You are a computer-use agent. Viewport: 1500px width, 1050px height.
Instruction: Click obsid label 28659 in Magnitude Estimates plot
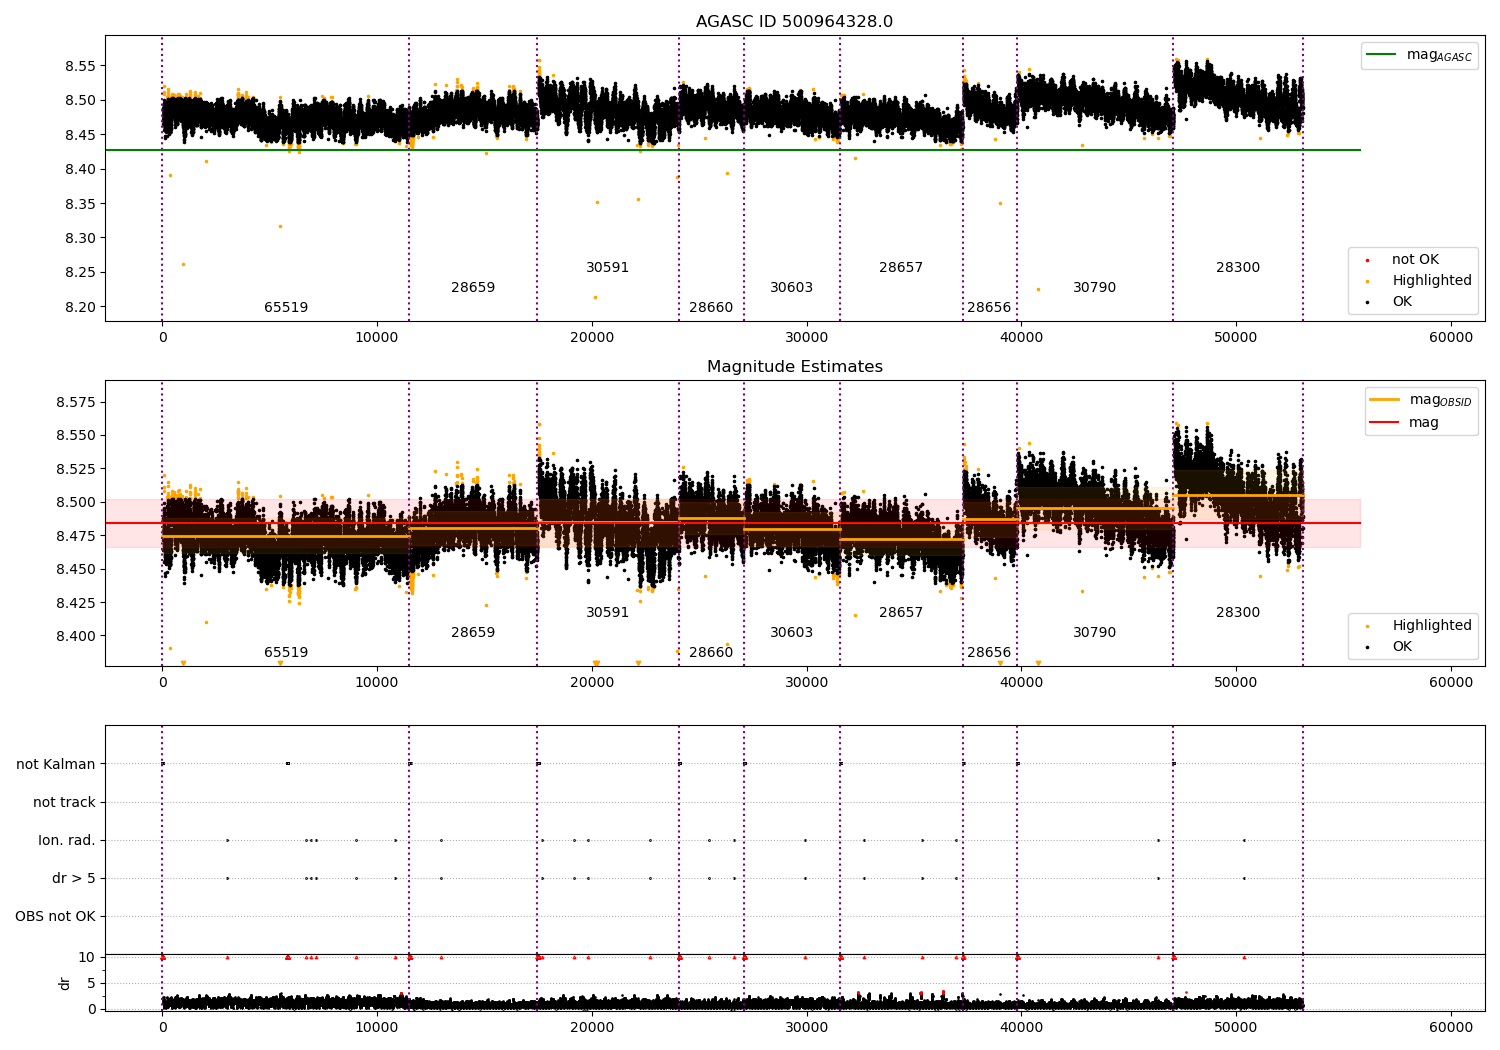point(473,633)
